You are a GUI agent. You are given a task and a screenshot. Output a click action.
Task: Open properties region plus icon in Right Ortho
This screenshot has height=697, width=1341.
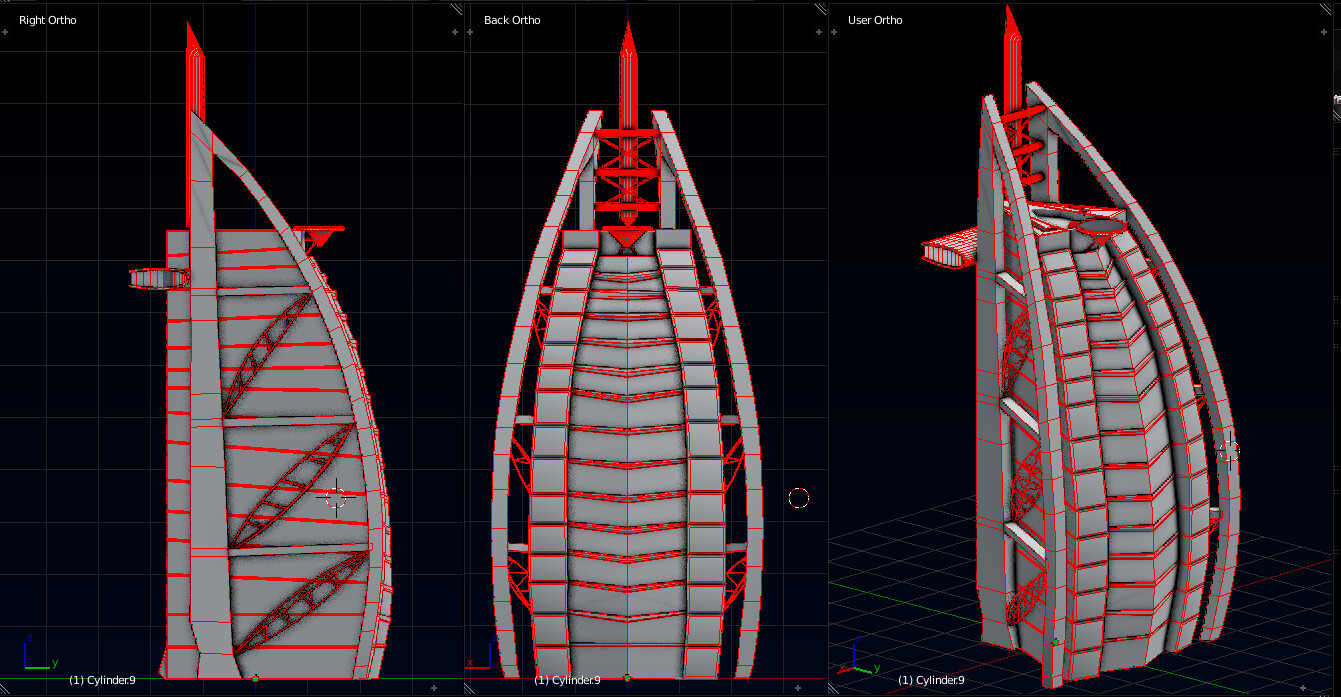point(454,32)
